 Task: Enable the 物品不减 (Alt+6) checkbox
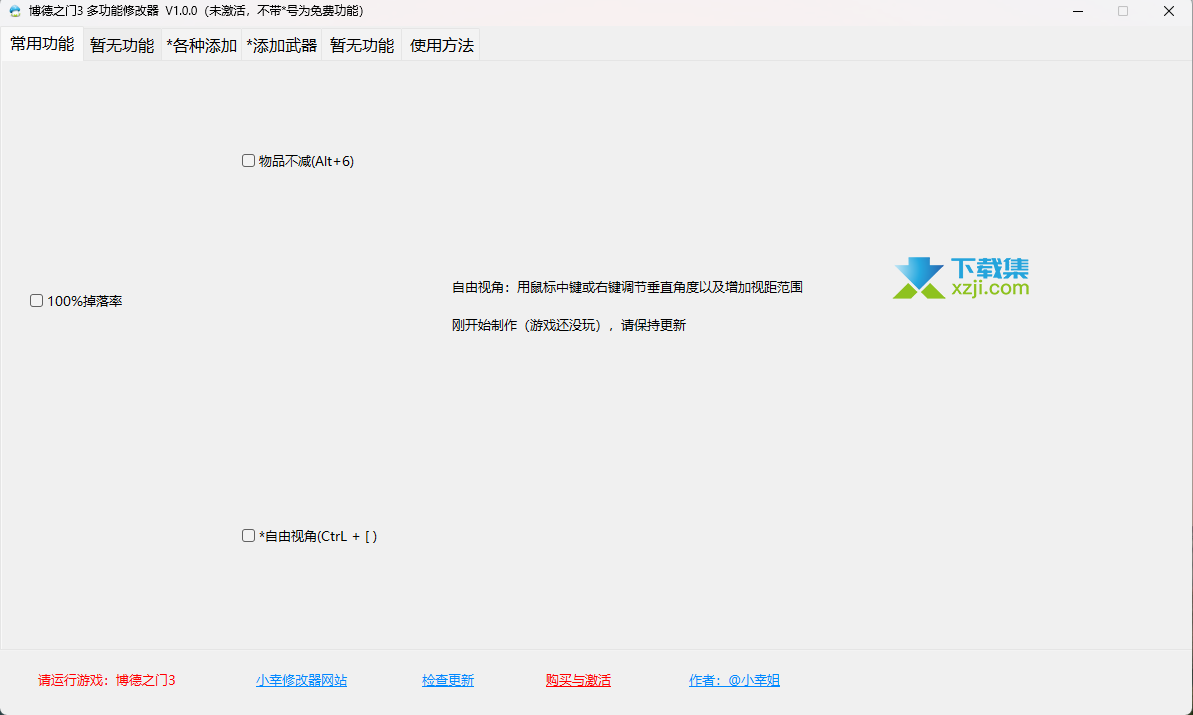tap(249, 161)
